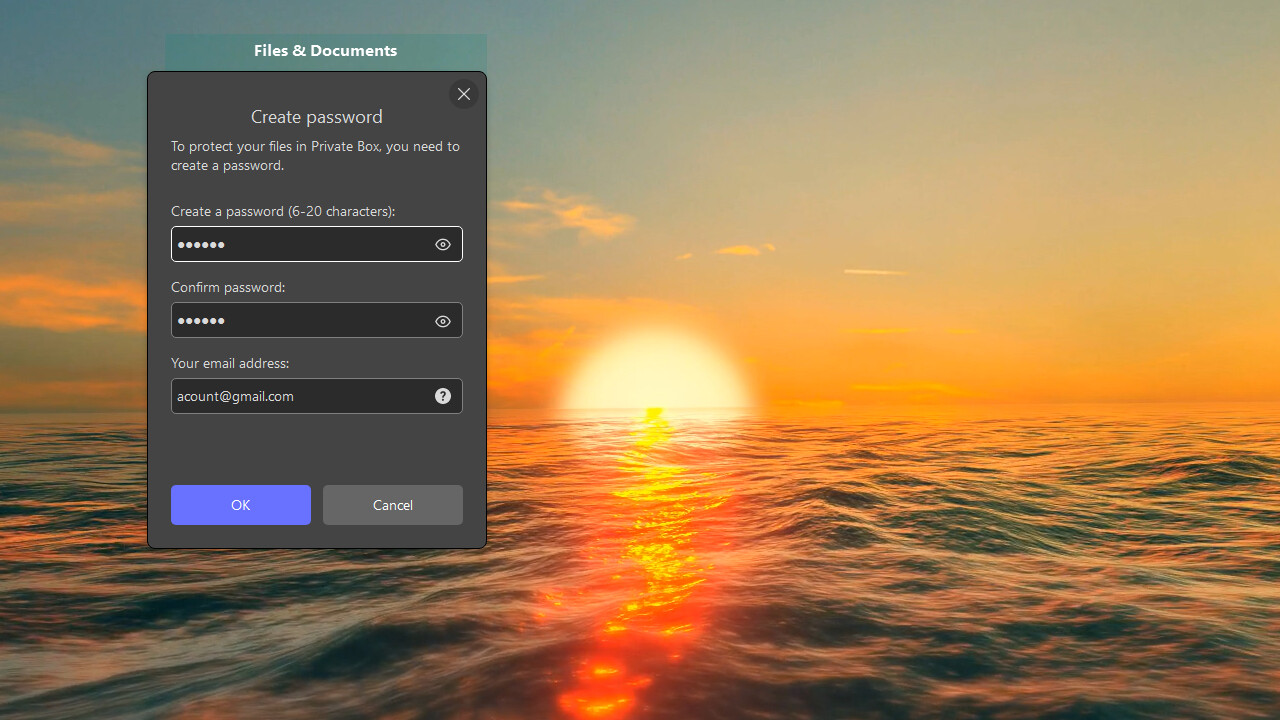The width and height of the screenshot is (1280, 720).
Task: Dismiss the dialog with the close button
Action: click(x=463, y=93)
